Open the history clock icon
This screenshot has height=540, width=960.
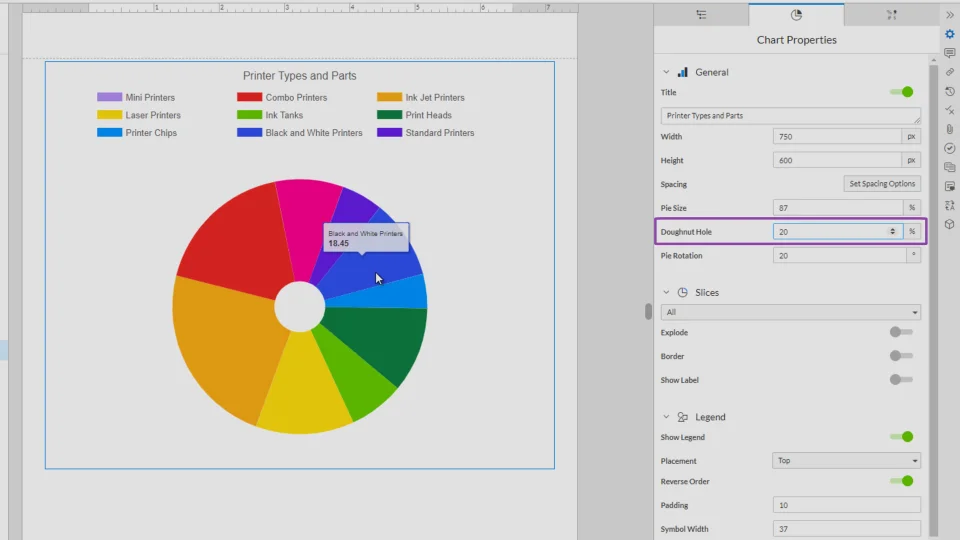point(949,91)
